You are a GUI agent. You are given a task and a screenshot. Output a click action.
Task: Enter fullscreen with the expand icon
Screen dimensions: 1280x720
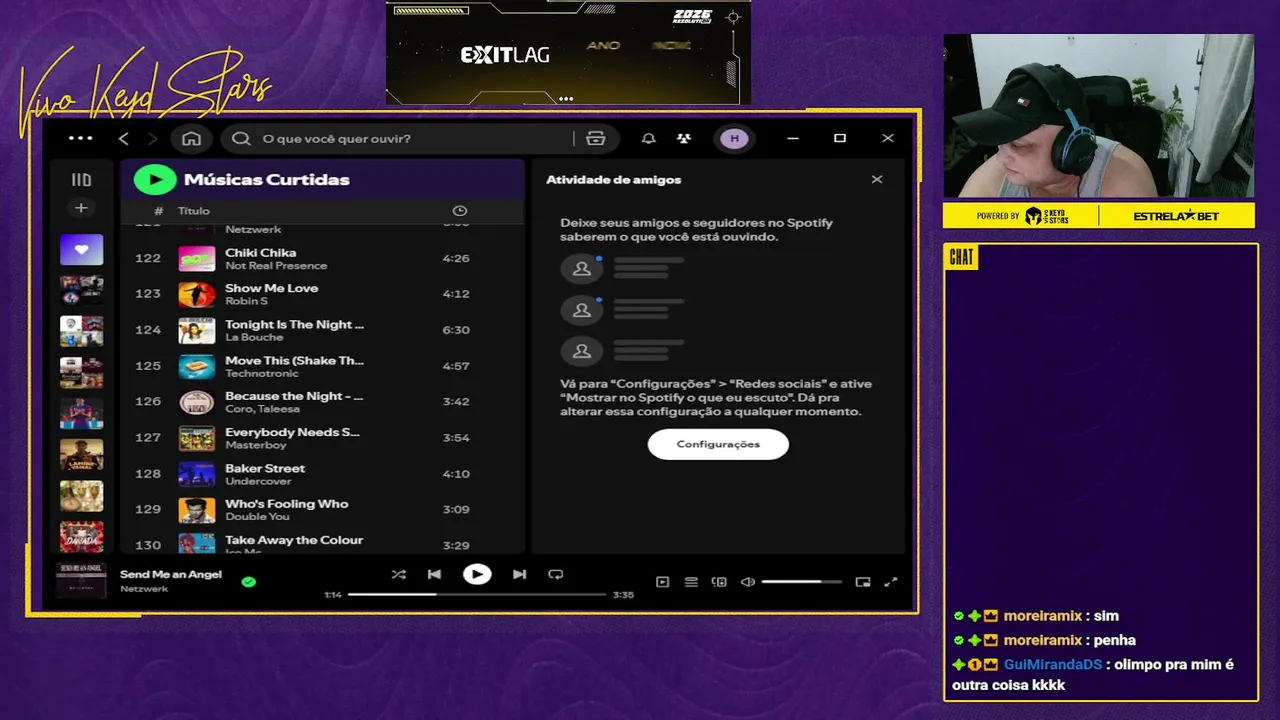click(x=891, y=582)
